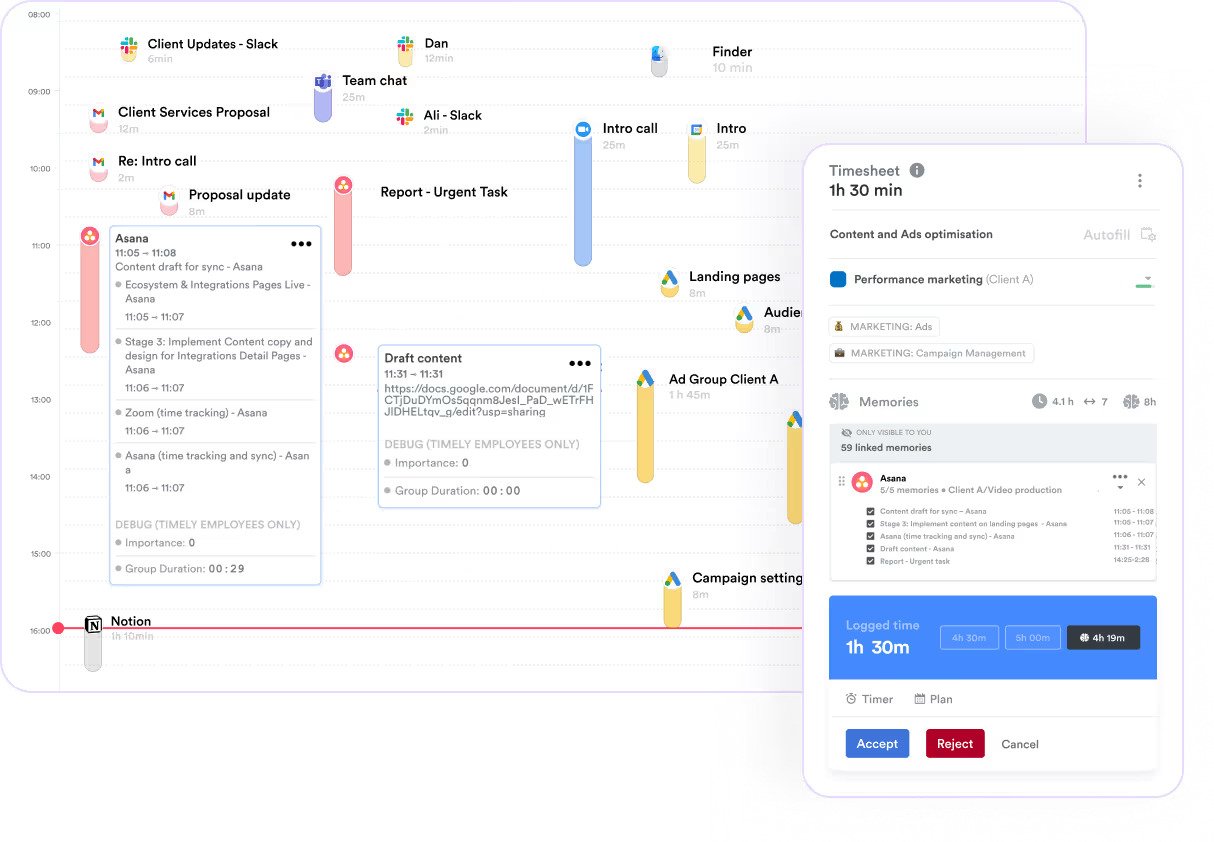The width and height of the screenshot is (1214, 842).
Task: Open the Draft content card's ellipsis menu
Action: click(x=580, y=364)
